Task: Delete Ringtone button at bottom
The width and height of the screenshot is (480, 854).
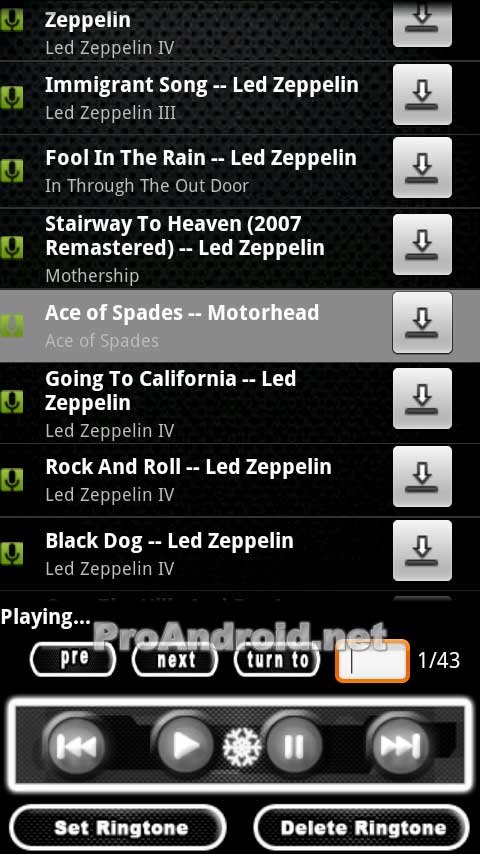Action: coord(361,827)
